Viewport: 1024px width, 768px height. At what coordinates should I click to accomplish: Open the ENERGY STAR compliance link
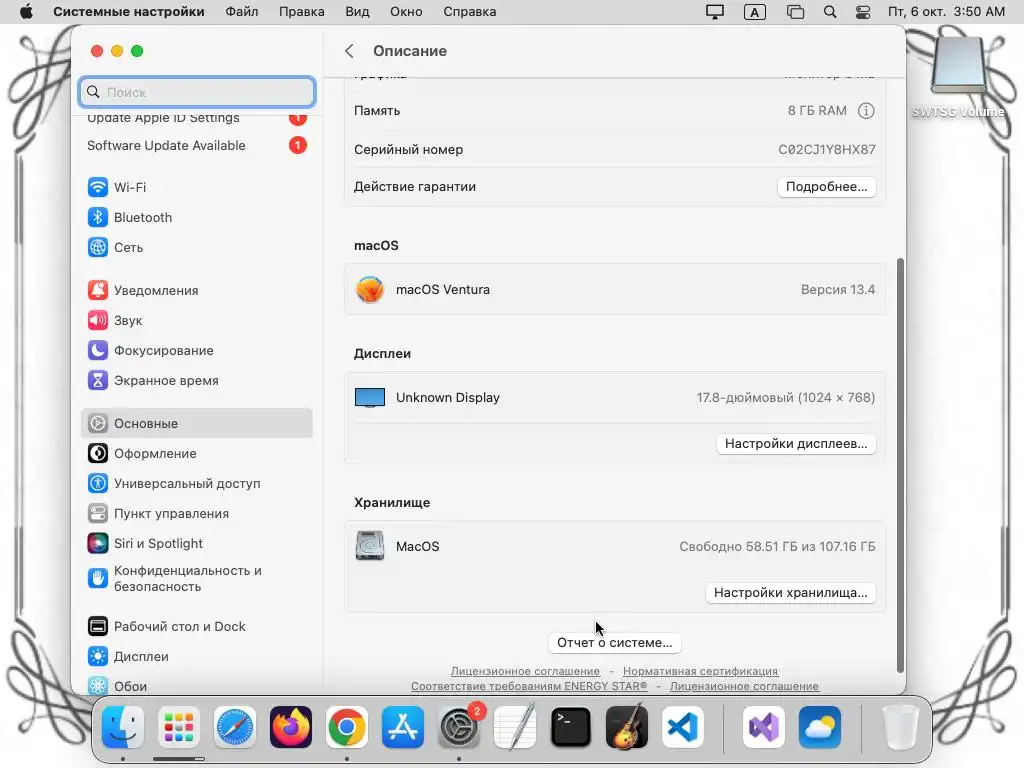529,686
